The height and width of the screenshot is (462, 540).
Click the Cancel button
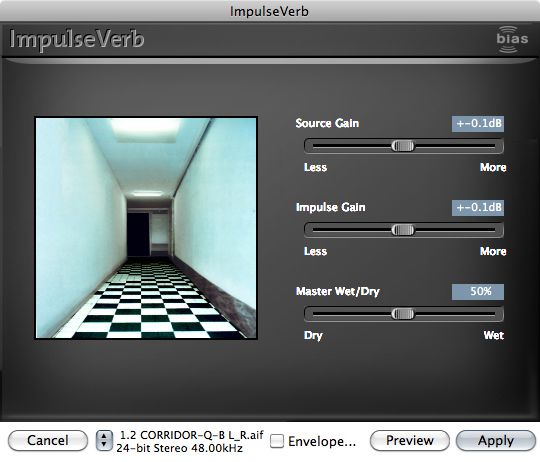48,441
